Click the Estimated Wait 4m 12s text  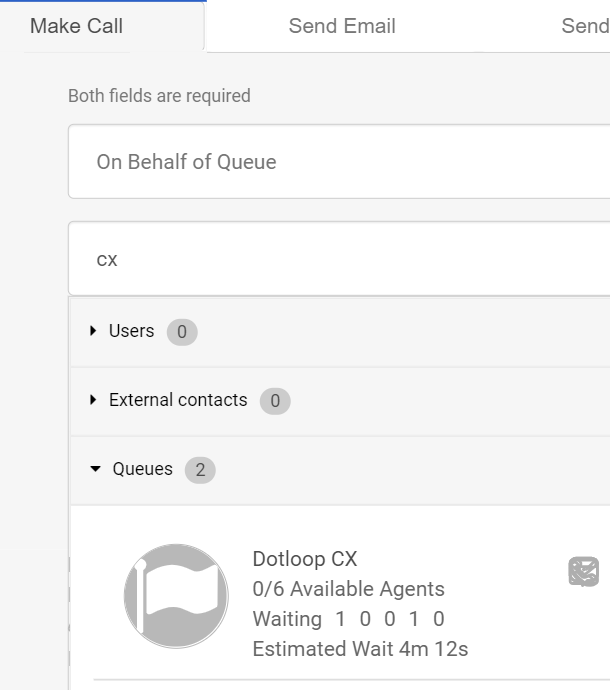[360, 649]
